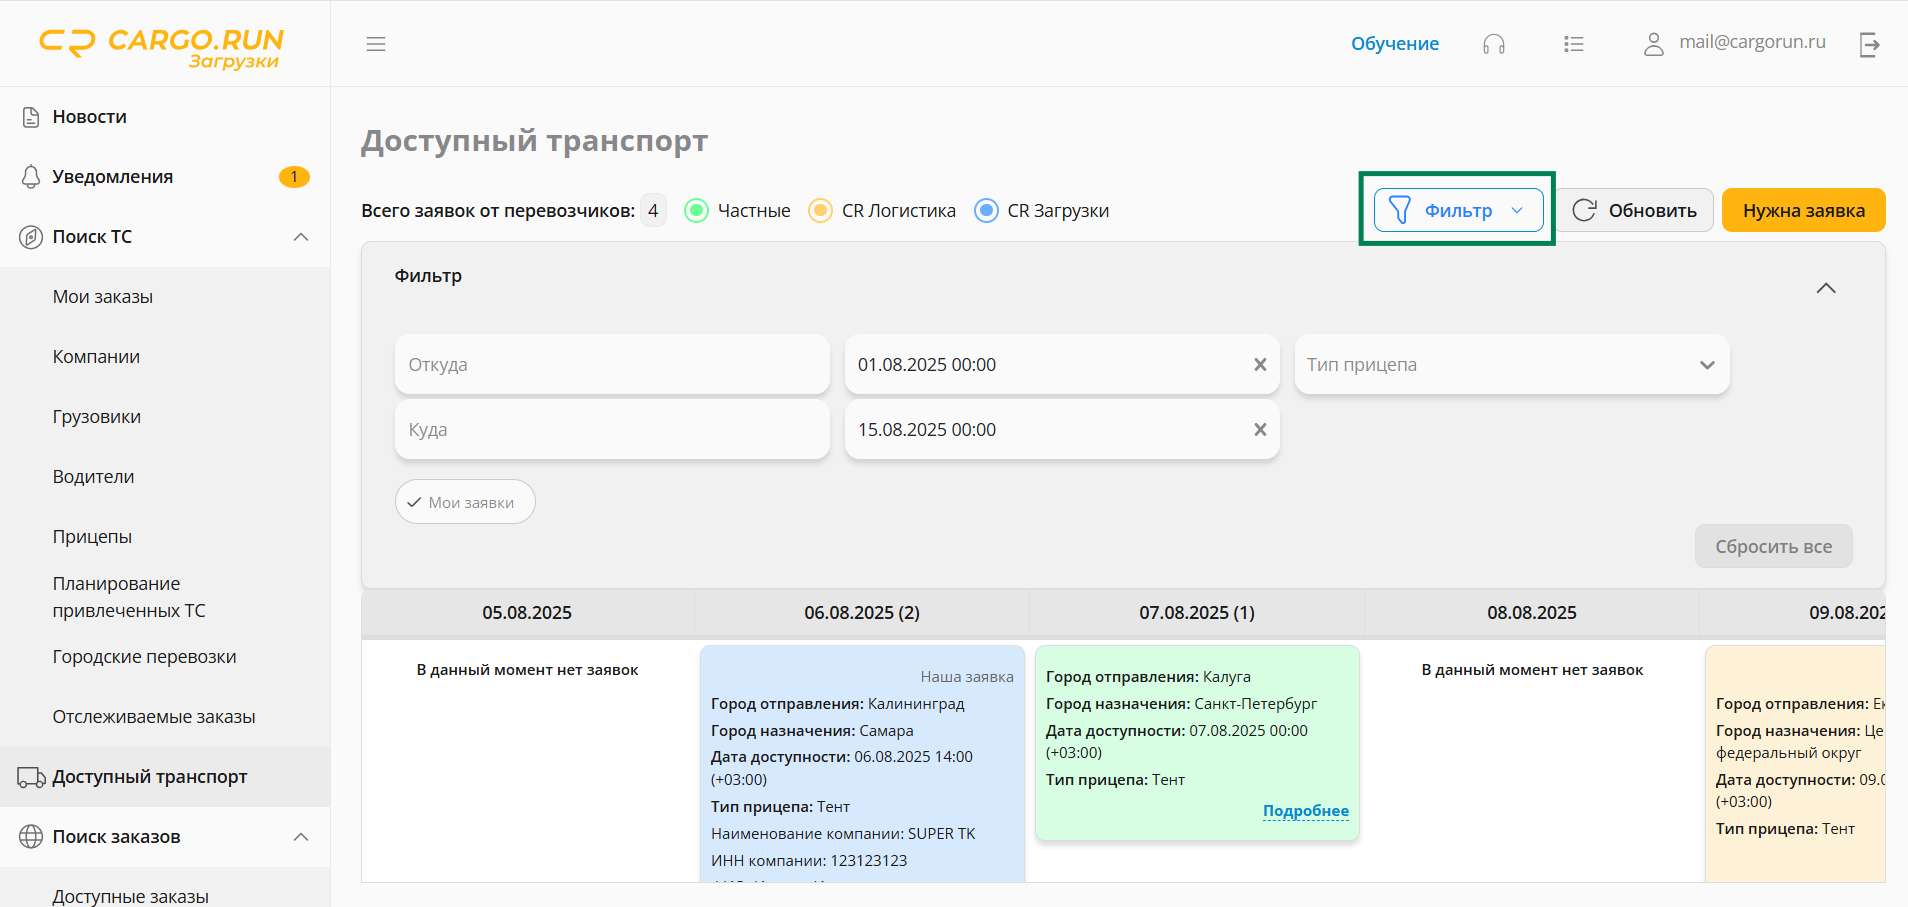Click the task list icon in header

pos(1573,44)
